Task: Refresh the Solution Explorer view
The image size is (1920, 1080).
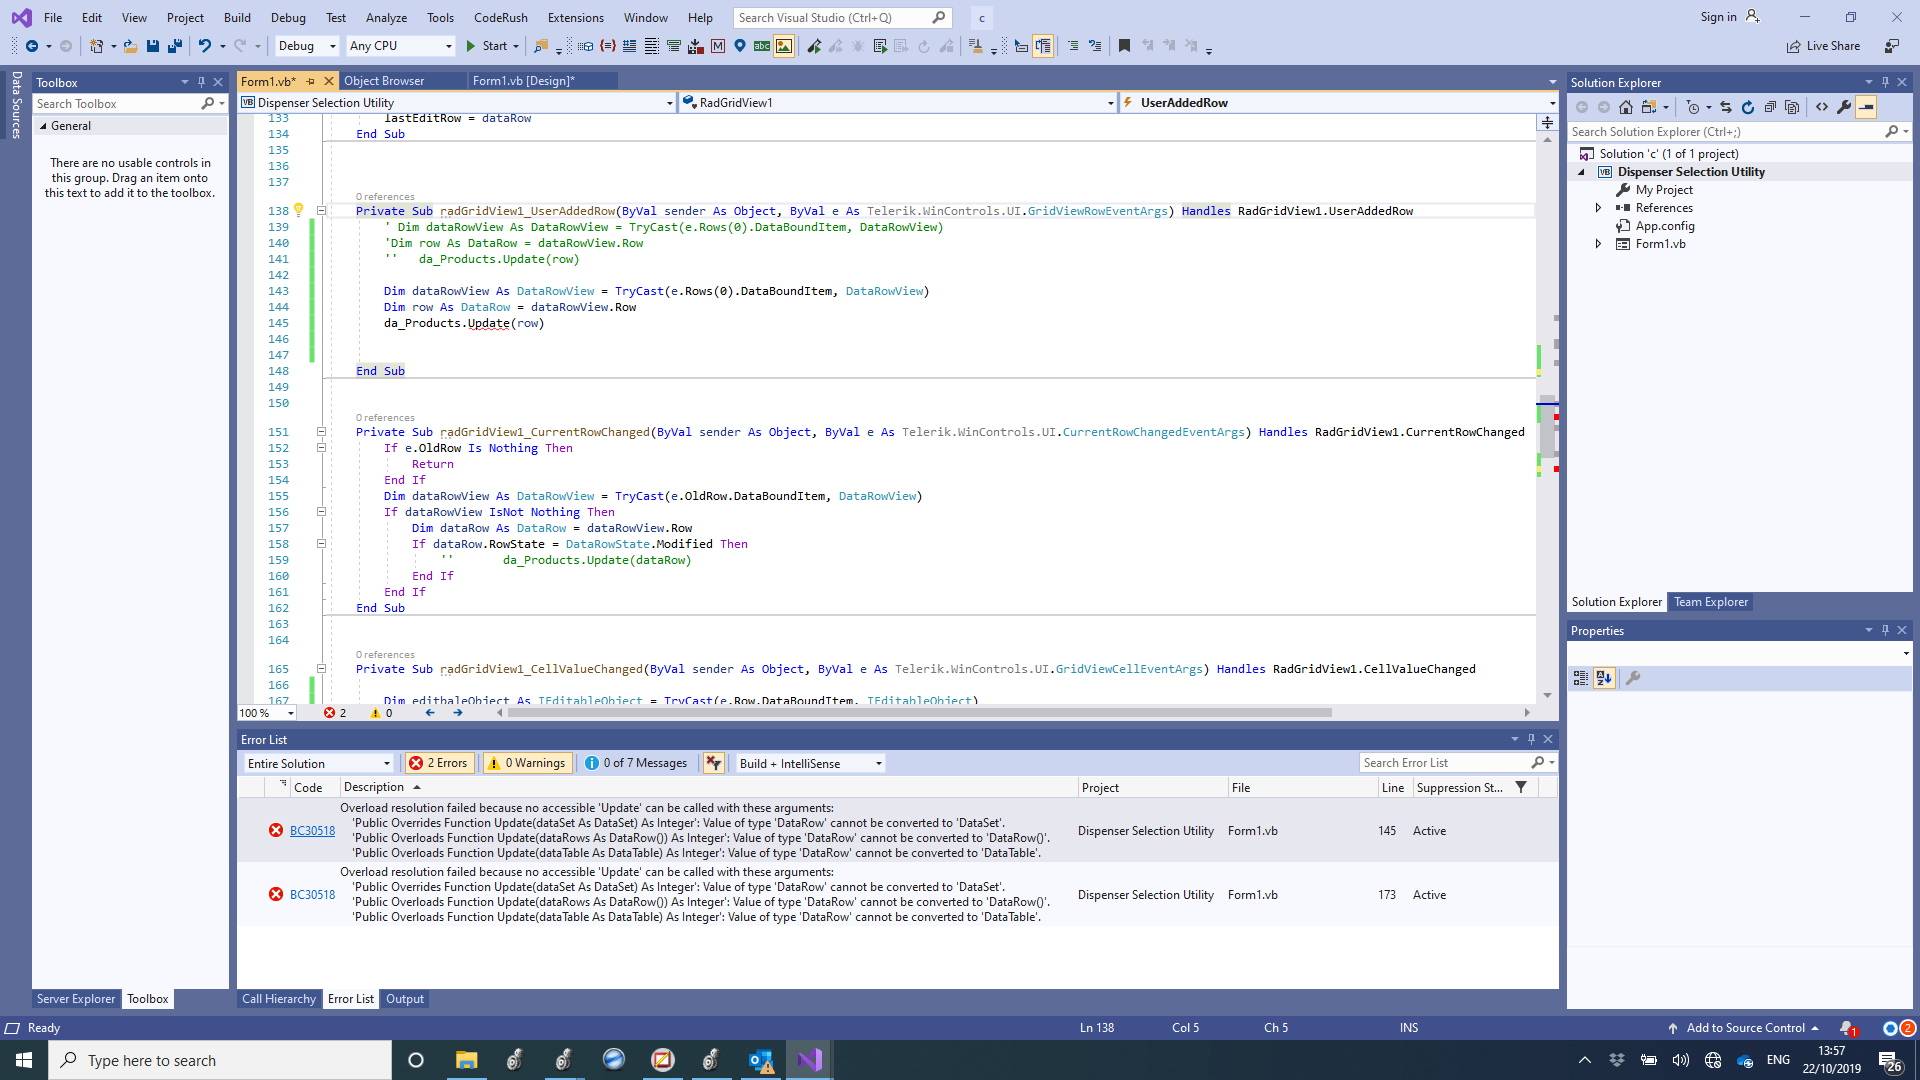Action: pyautogui.click(x=1748, y=107)
